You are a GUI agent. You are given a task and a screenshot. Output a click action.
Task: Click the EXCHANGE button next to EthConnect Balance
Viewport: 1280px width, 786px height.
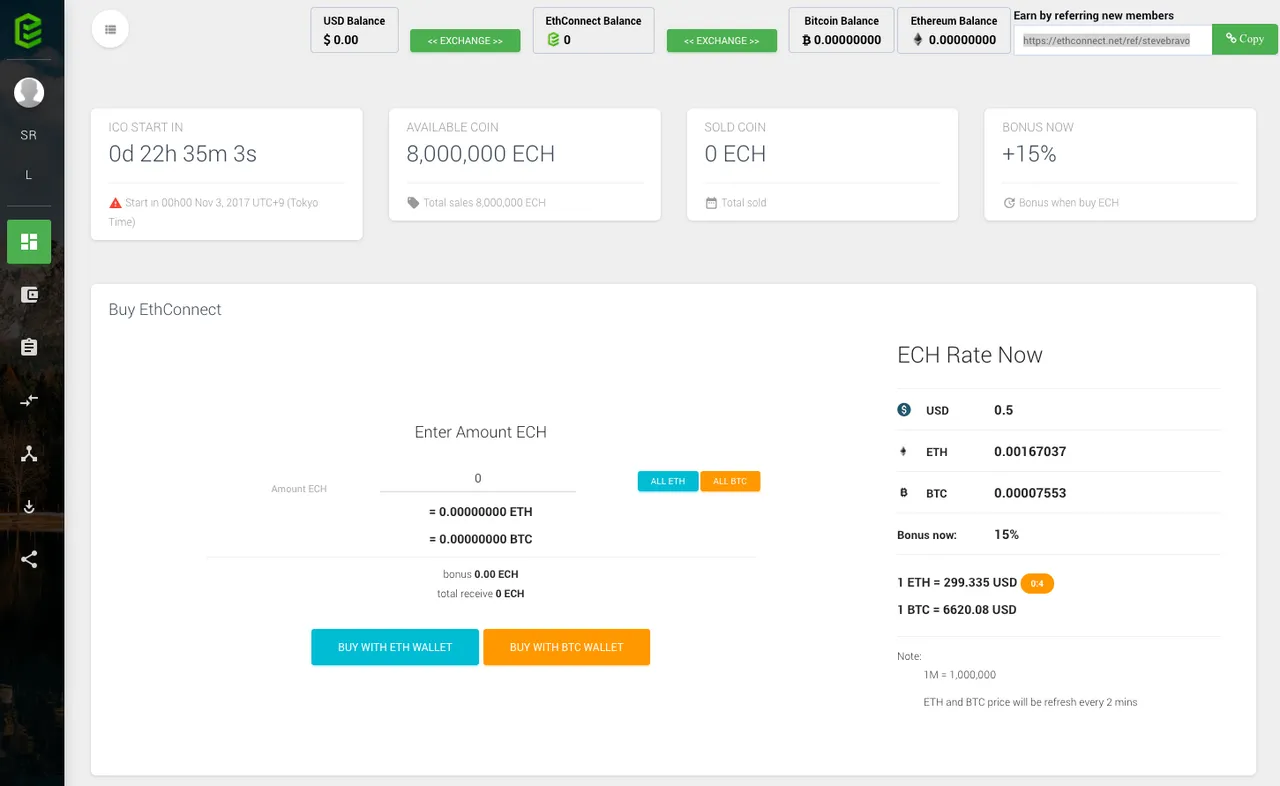tap(722, 41)
